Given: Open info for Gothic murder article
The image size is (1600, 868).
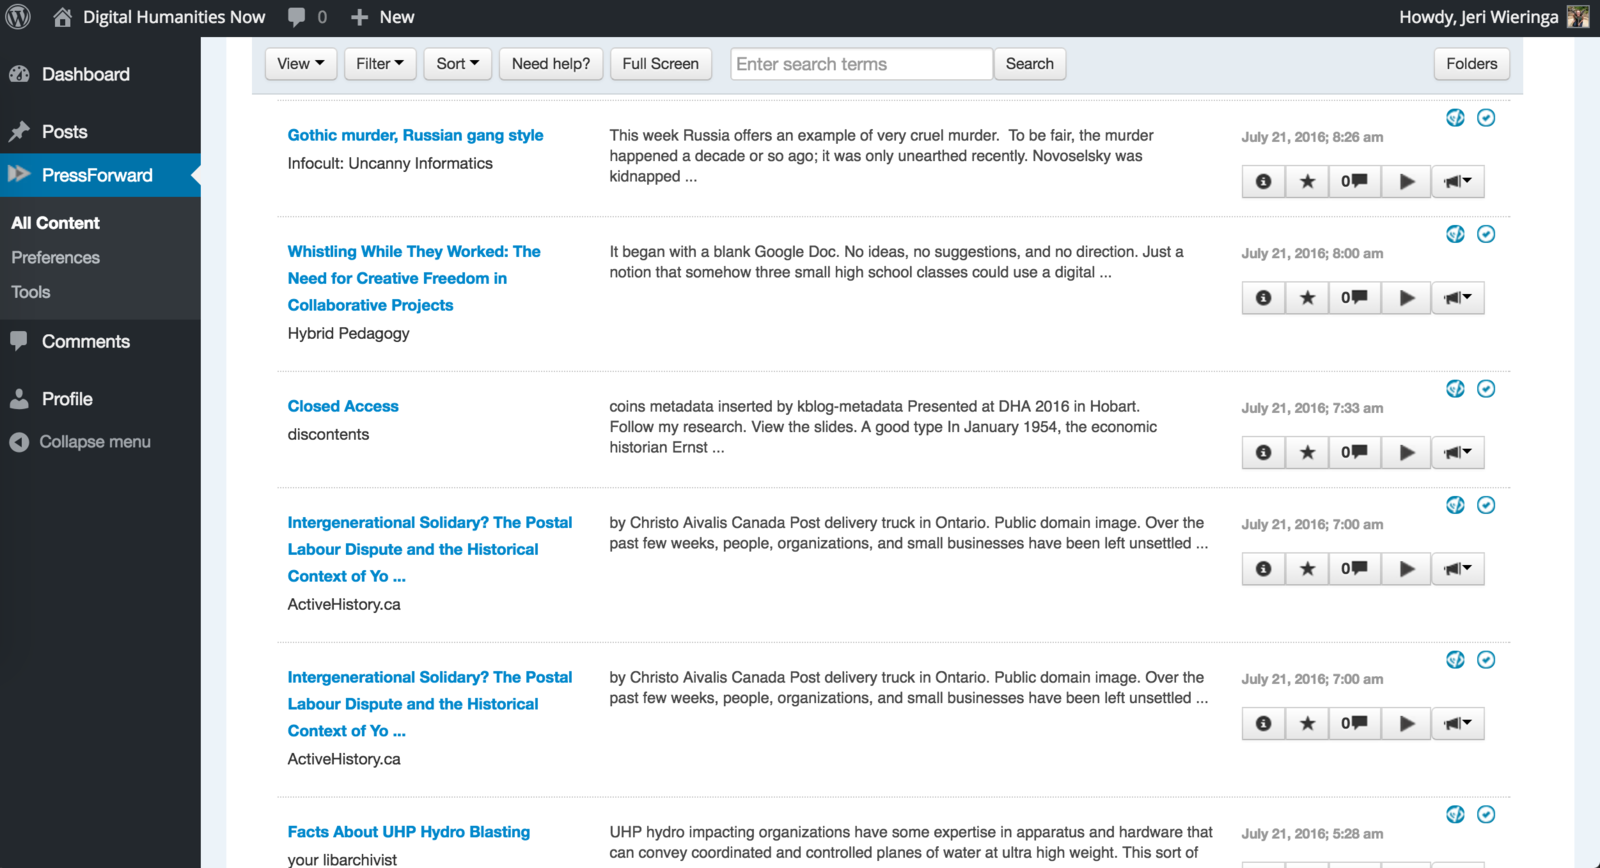Looking at the screenshot, I should 1264,181.
